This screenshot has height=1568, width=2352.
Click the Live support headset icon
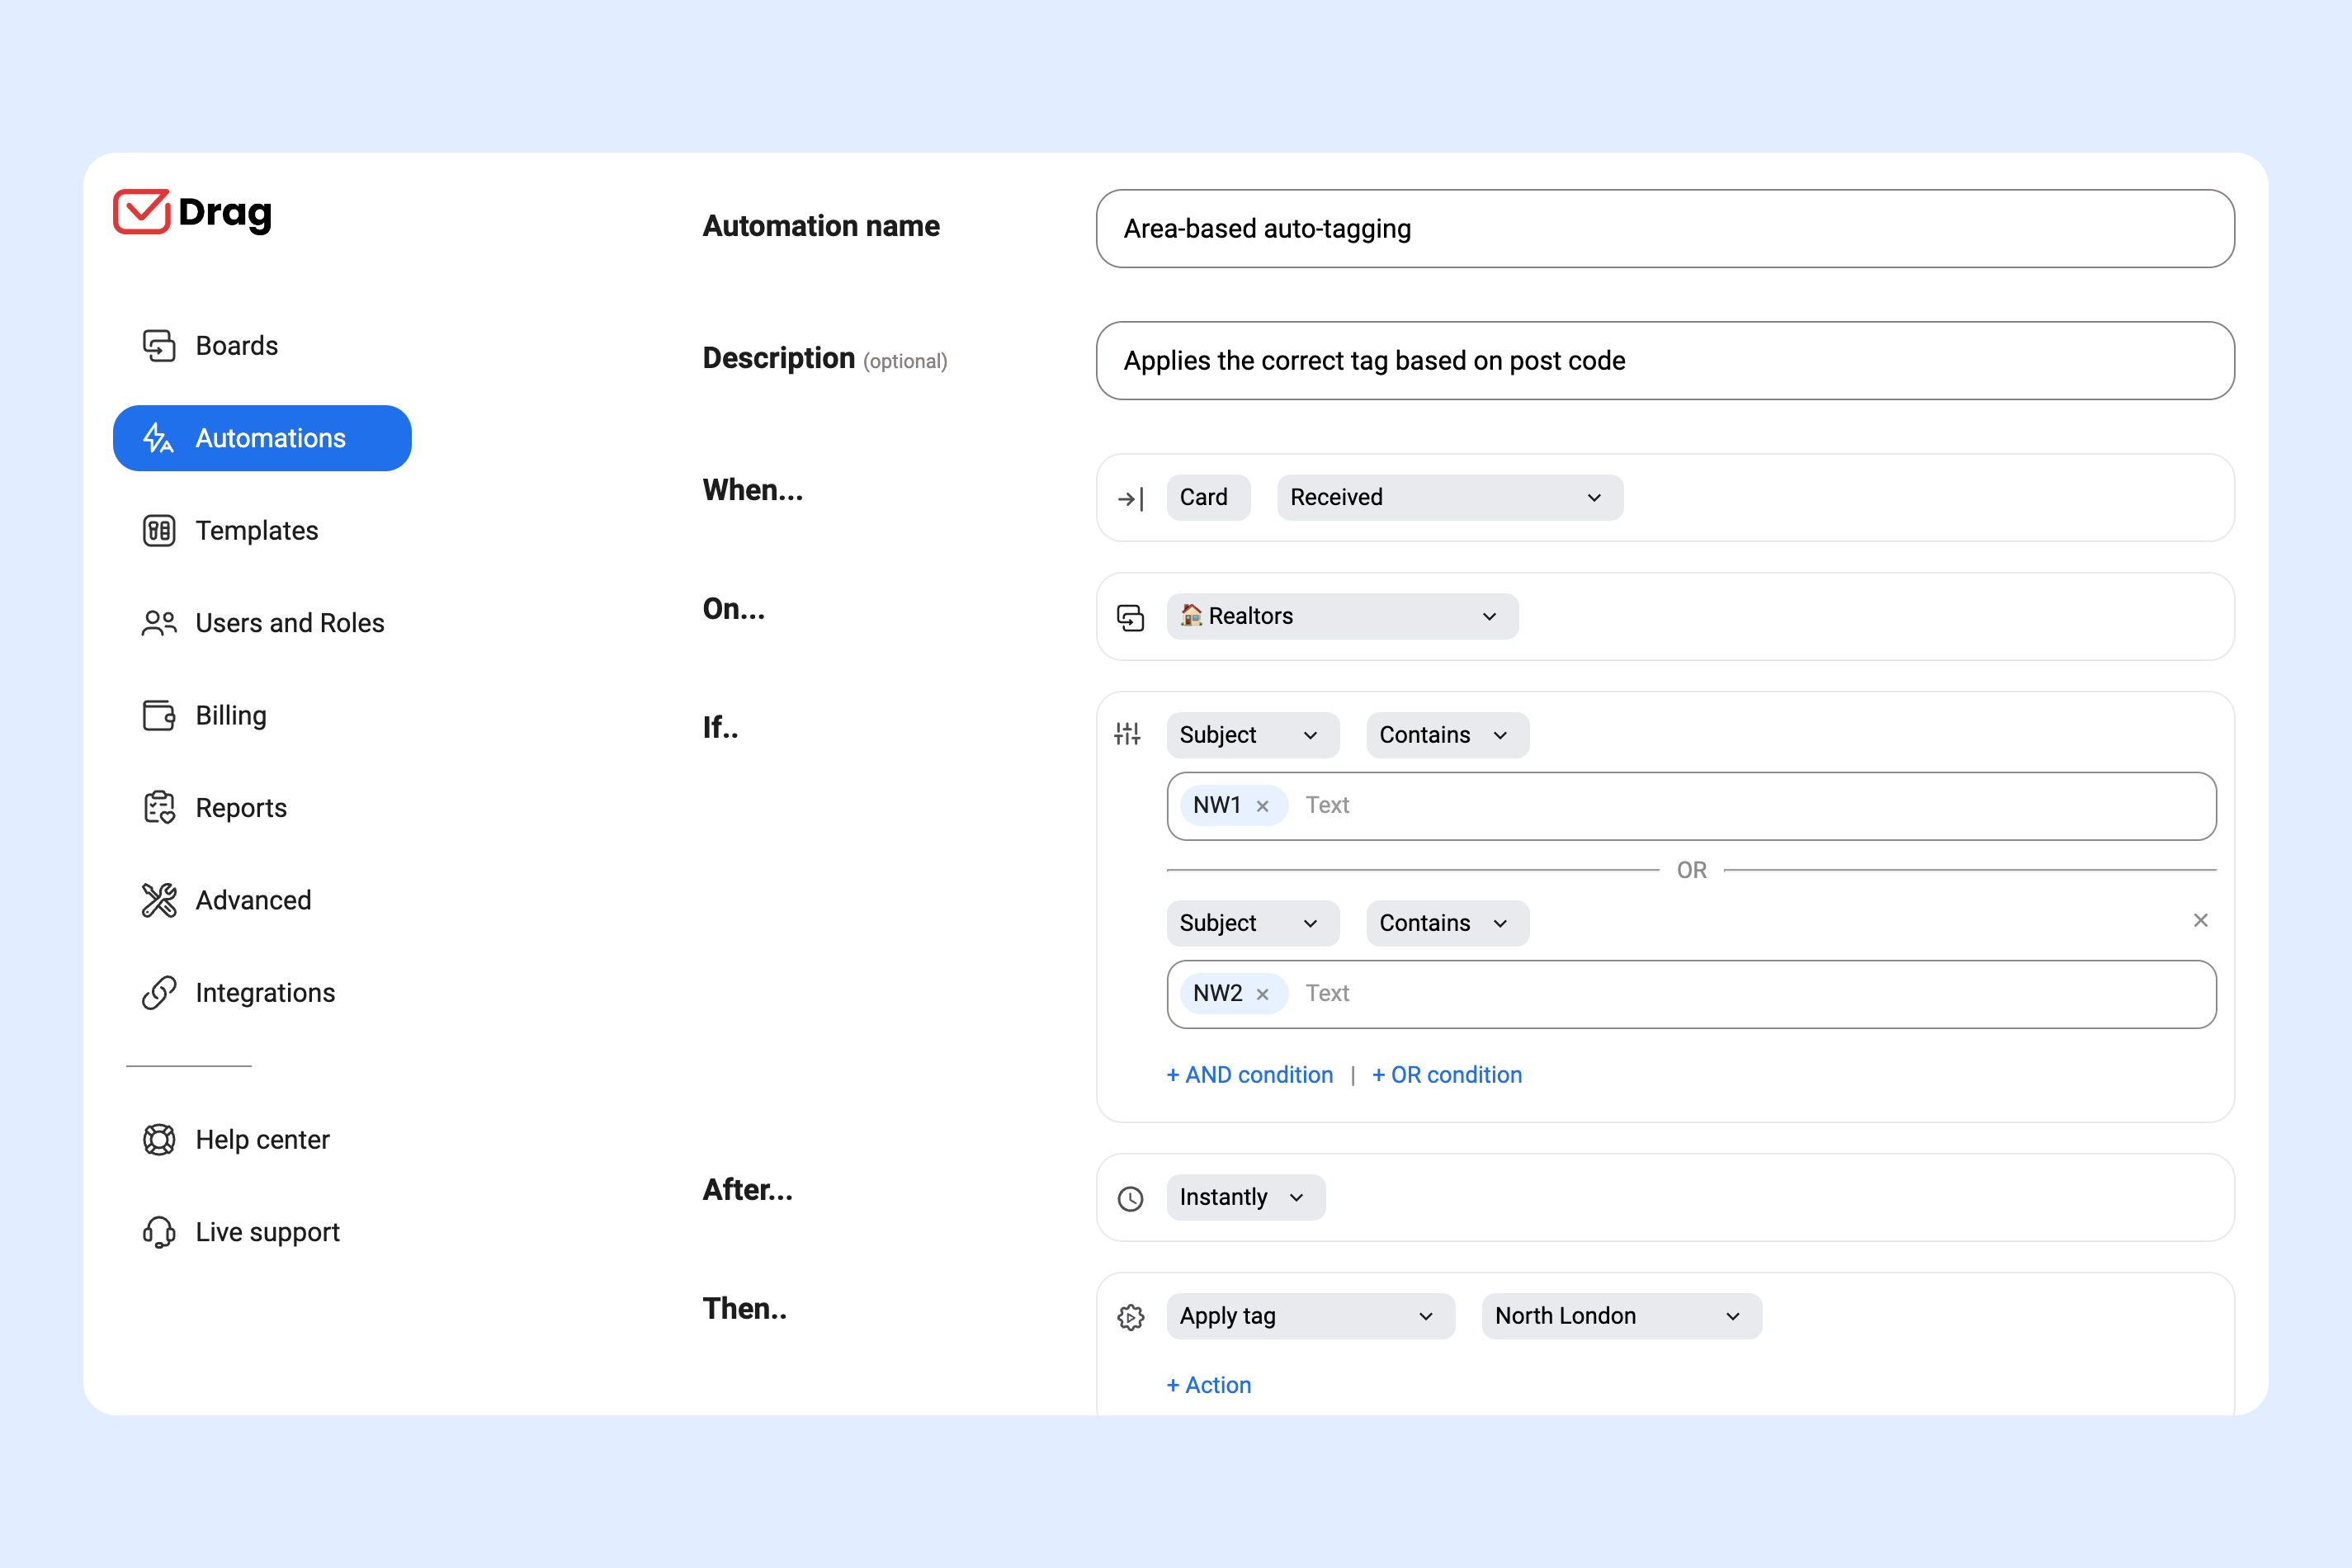click(x=159, y=1232)
